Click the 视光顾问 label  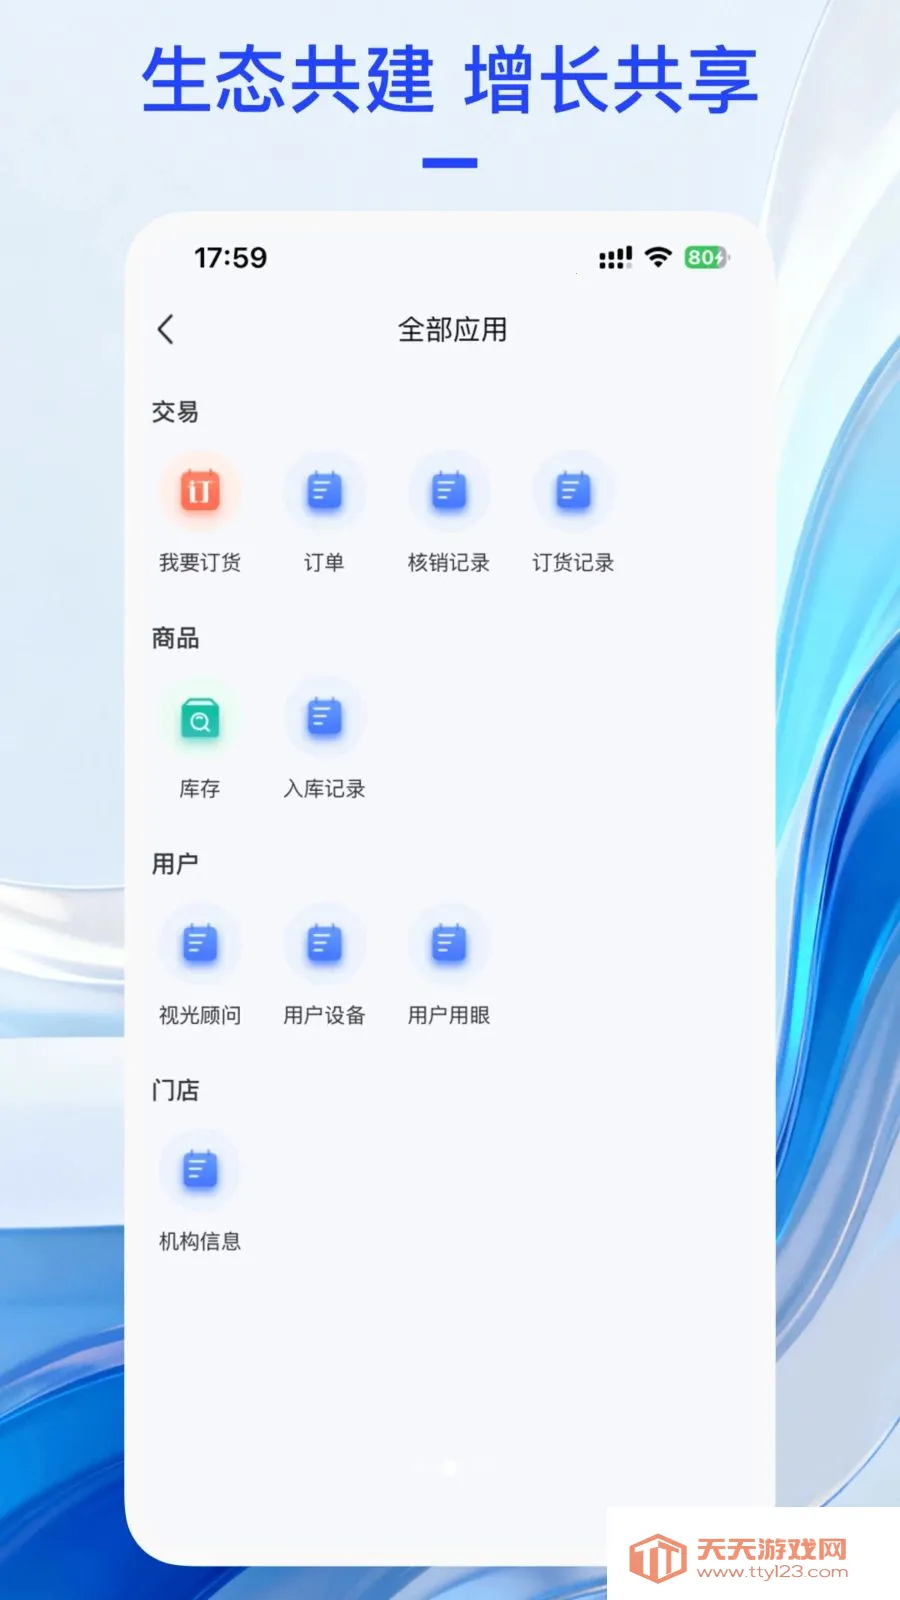[x=200, y=1015]
